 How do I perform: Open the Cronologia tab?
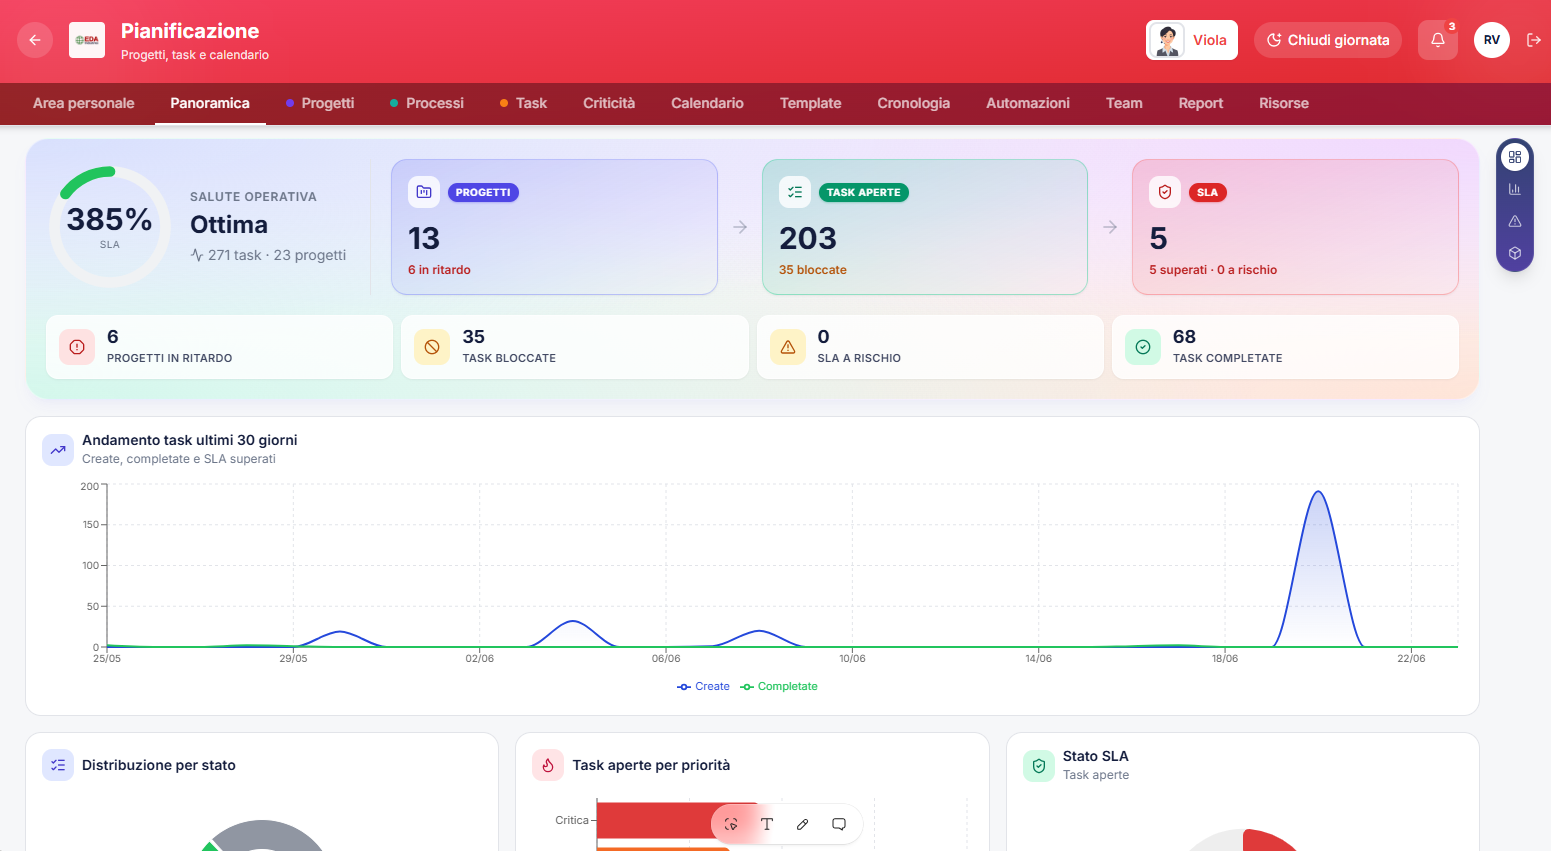[x=914, y=103]
